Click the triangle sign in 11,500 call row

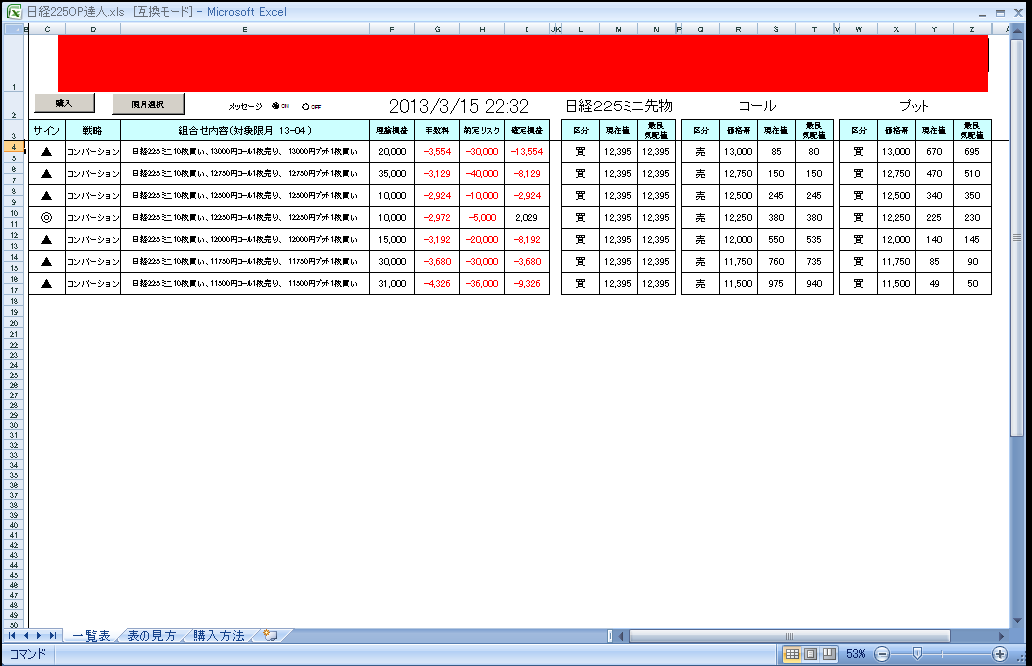coord(46,284)
